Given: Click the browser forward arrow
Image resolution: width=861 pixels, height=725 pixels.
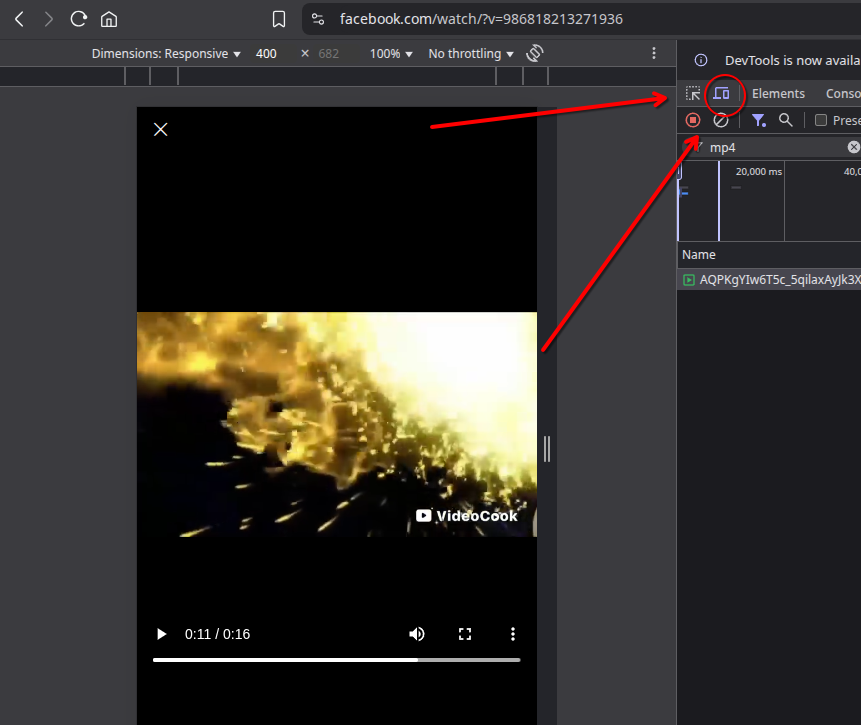Looking at the screenshot, I should tap(49, 19).
